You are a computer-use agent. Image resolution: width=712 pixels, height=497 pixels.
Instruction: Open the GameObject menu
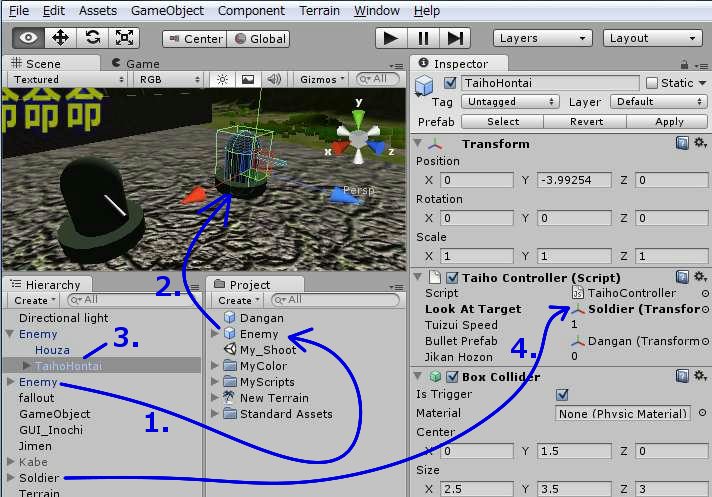coord(167,10)
